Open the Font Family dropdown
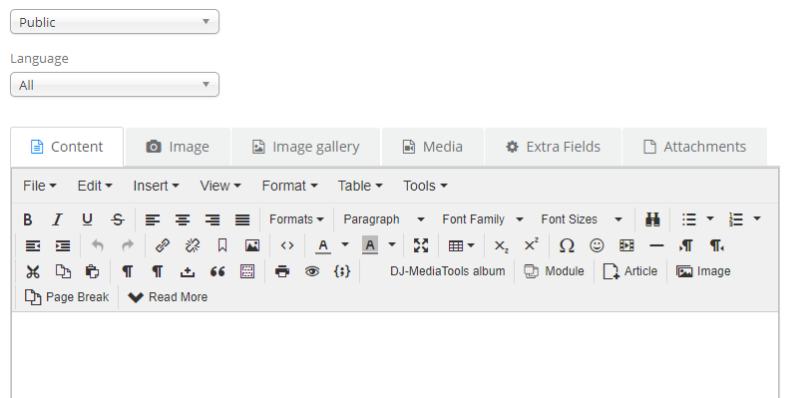800x398 pixels. click(x=483, y=219)
